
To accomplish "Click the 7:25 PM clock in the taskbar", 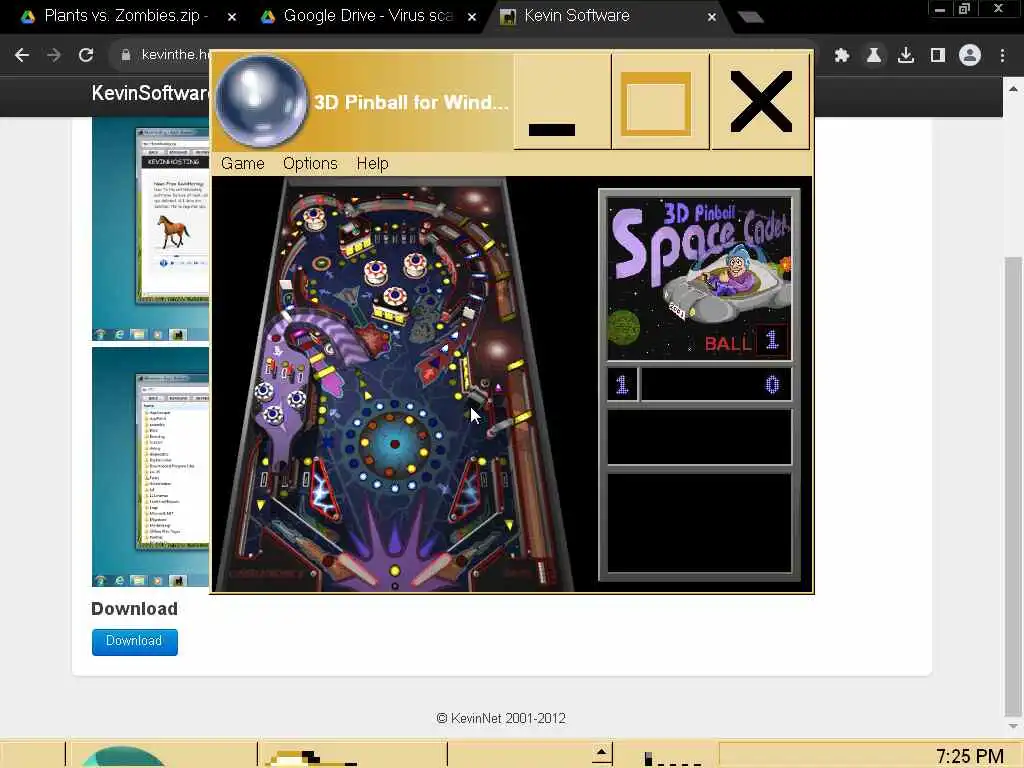I will pyautogui.click(x=969, y=756).
